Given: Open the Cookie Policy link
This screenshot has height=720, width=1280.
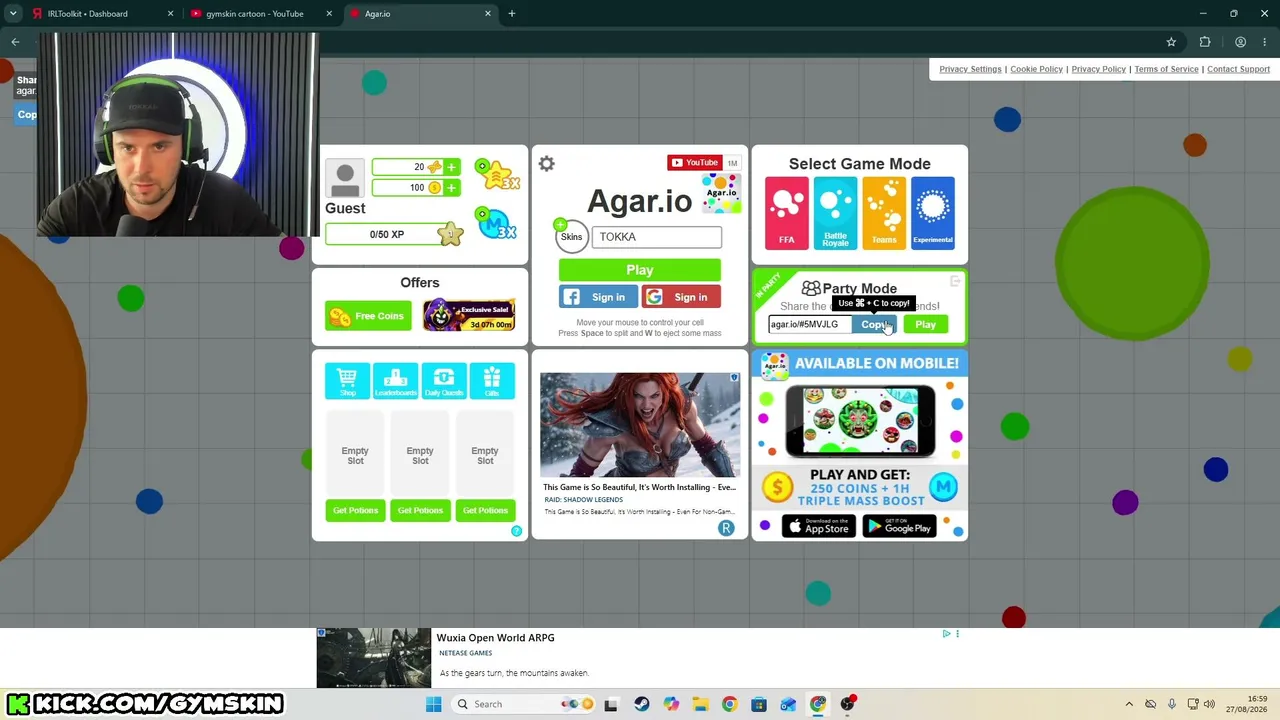Looking at the screenshot, I should pyautogui.click(x=1036, y=69).
